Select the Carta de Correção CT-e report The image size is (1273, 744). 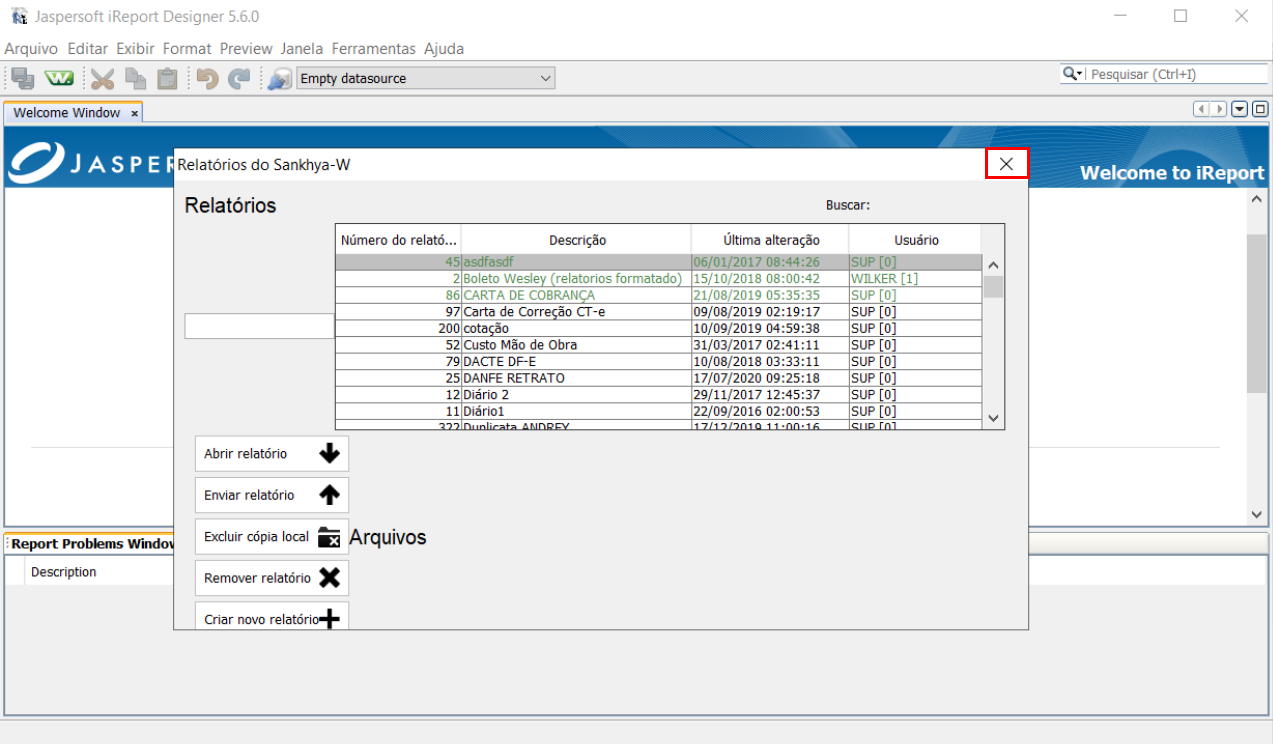(659, 312)
